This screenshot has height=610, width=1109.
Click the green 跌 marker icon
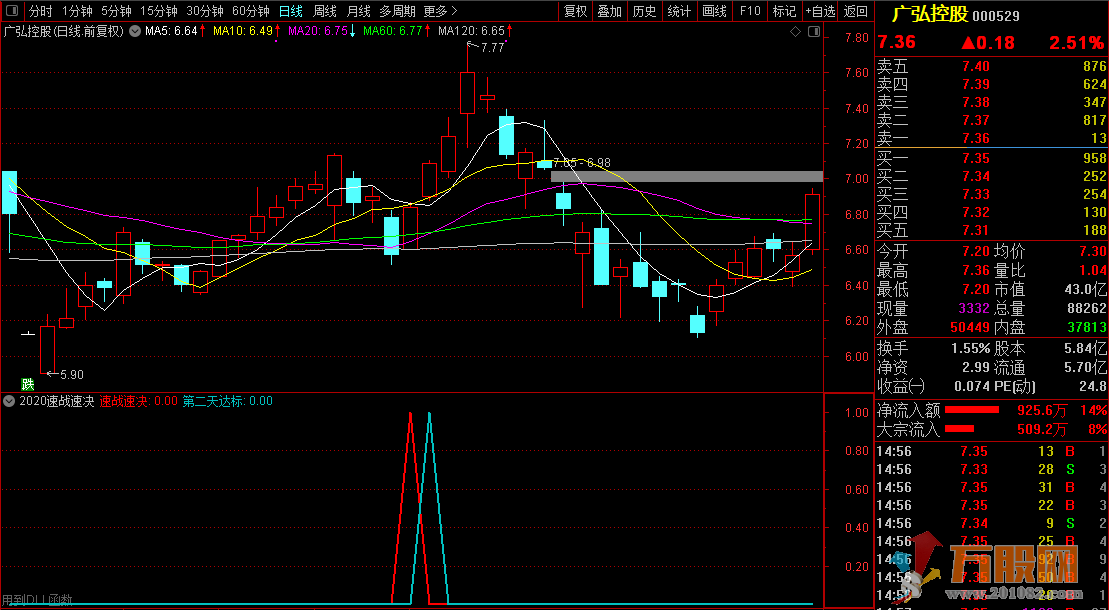pos(28,384)
